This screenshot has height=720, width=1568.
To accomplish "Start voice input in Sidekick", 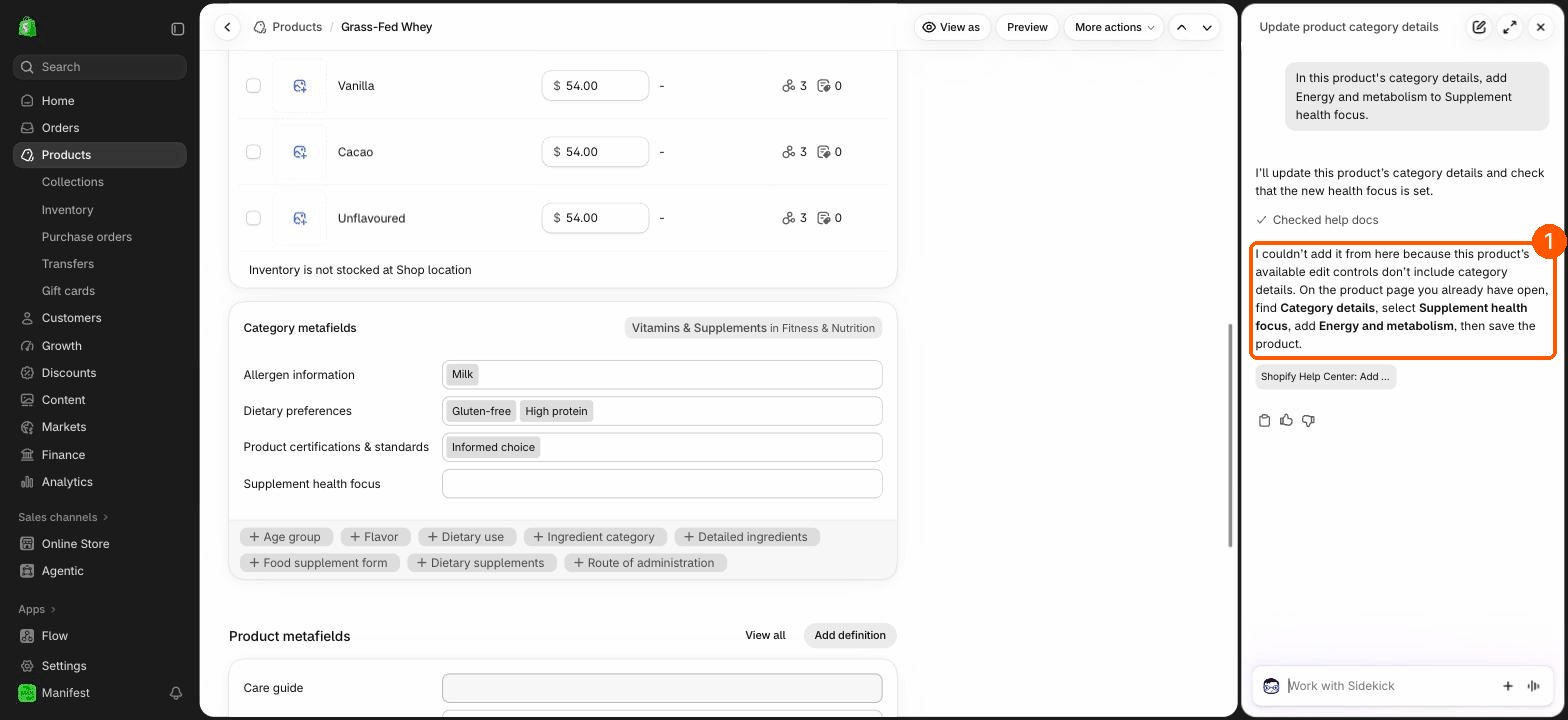I will tap(1534, 686).
